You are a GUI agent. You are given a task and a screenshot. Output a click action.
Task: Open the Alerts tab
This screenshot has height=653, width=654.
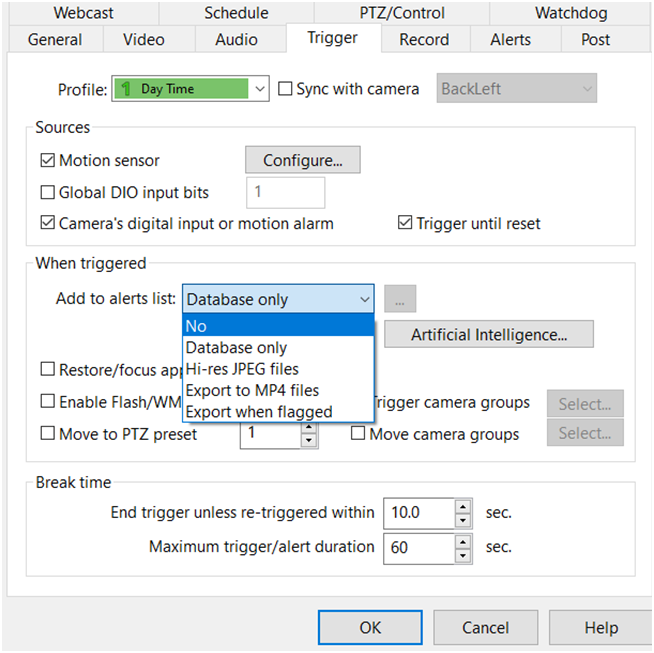pyautogui.click(x=510, y=40)
